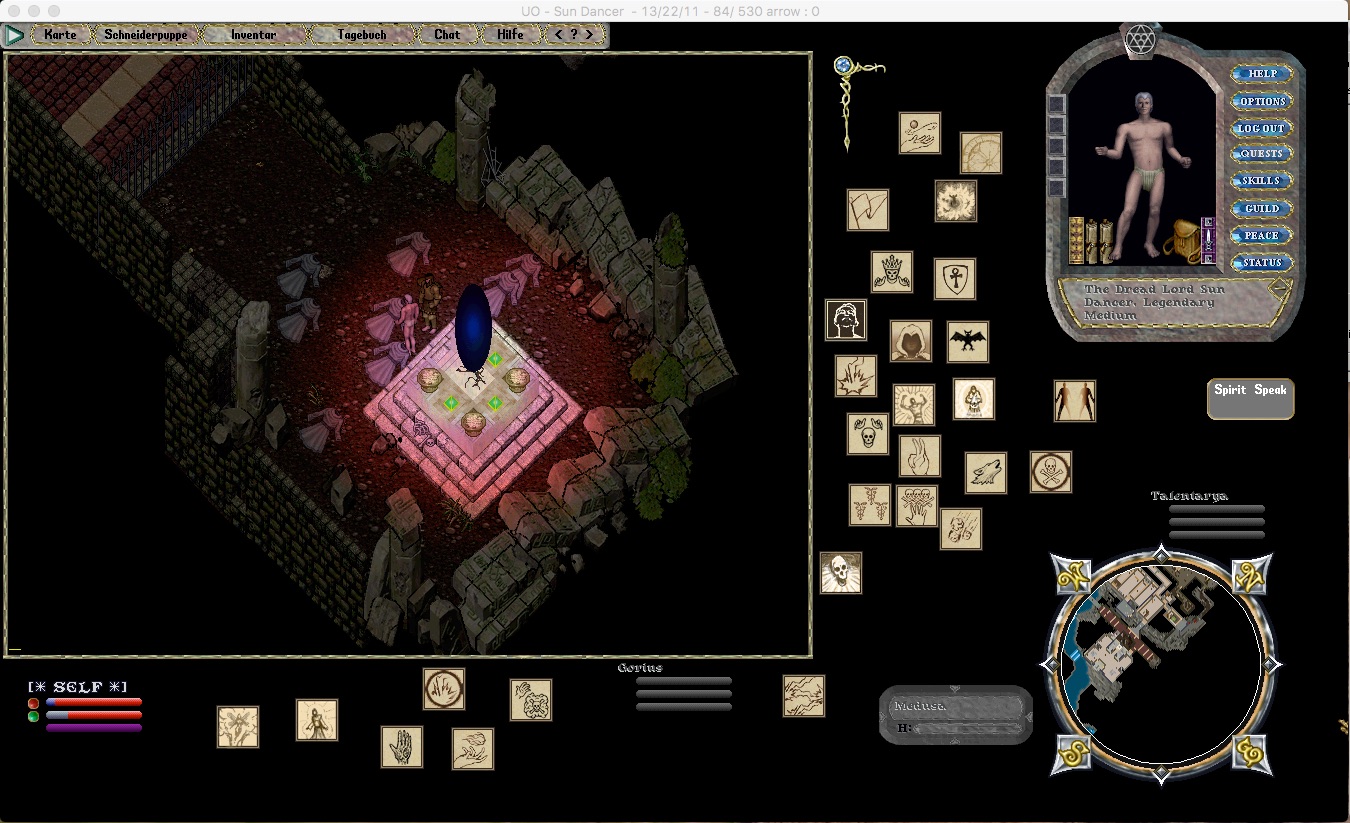Open OPTIONS from the paperdoll
1350x823 pixels.
pyautogui.click(x=1262, y=101)
